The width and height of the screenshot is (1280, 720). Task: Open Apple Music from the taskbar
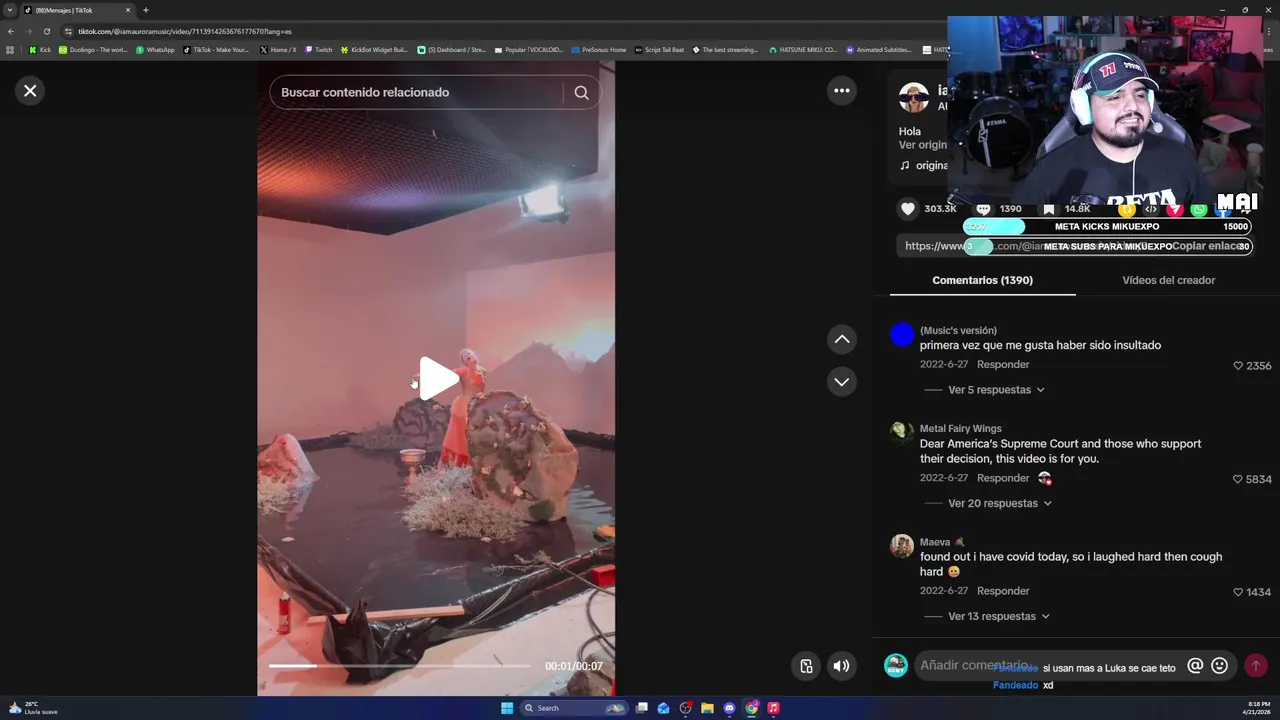tap(773, 708)
